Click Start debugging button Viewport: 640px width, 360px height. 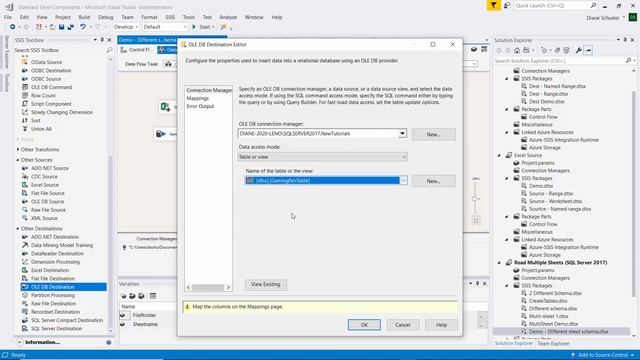[203, 27]
